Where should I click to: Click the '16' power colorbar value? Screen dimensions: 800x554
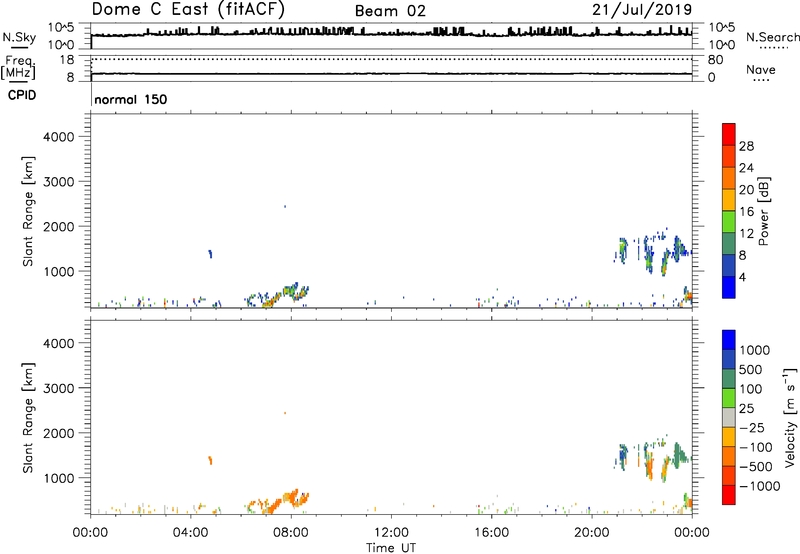click(x=746, y=212)
